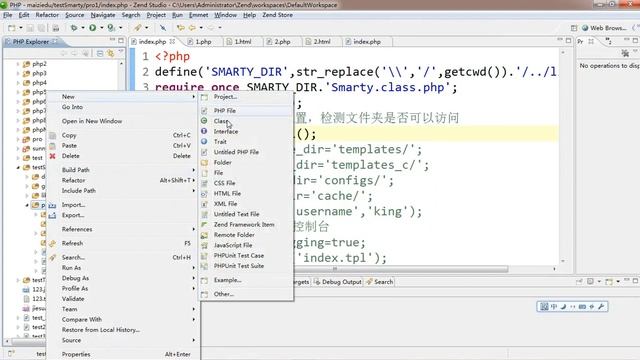Select Folder in New submenu

[x=246, y=162]
